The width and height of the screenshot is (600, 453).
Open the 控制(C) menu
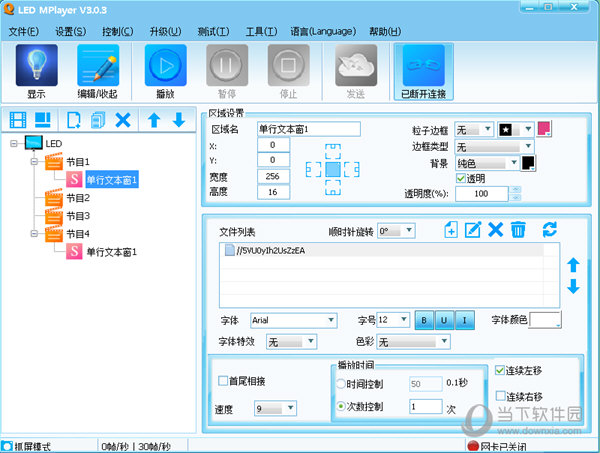point(118,31)
